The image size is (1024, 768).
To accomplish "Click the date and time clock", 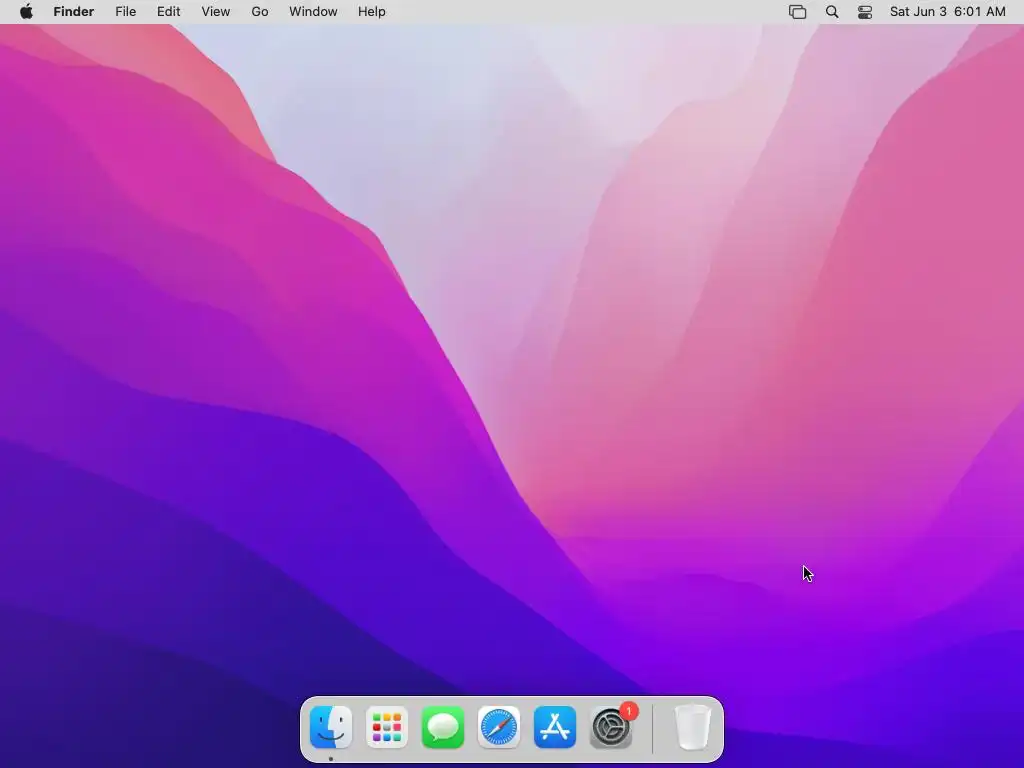I will (948, 12).
